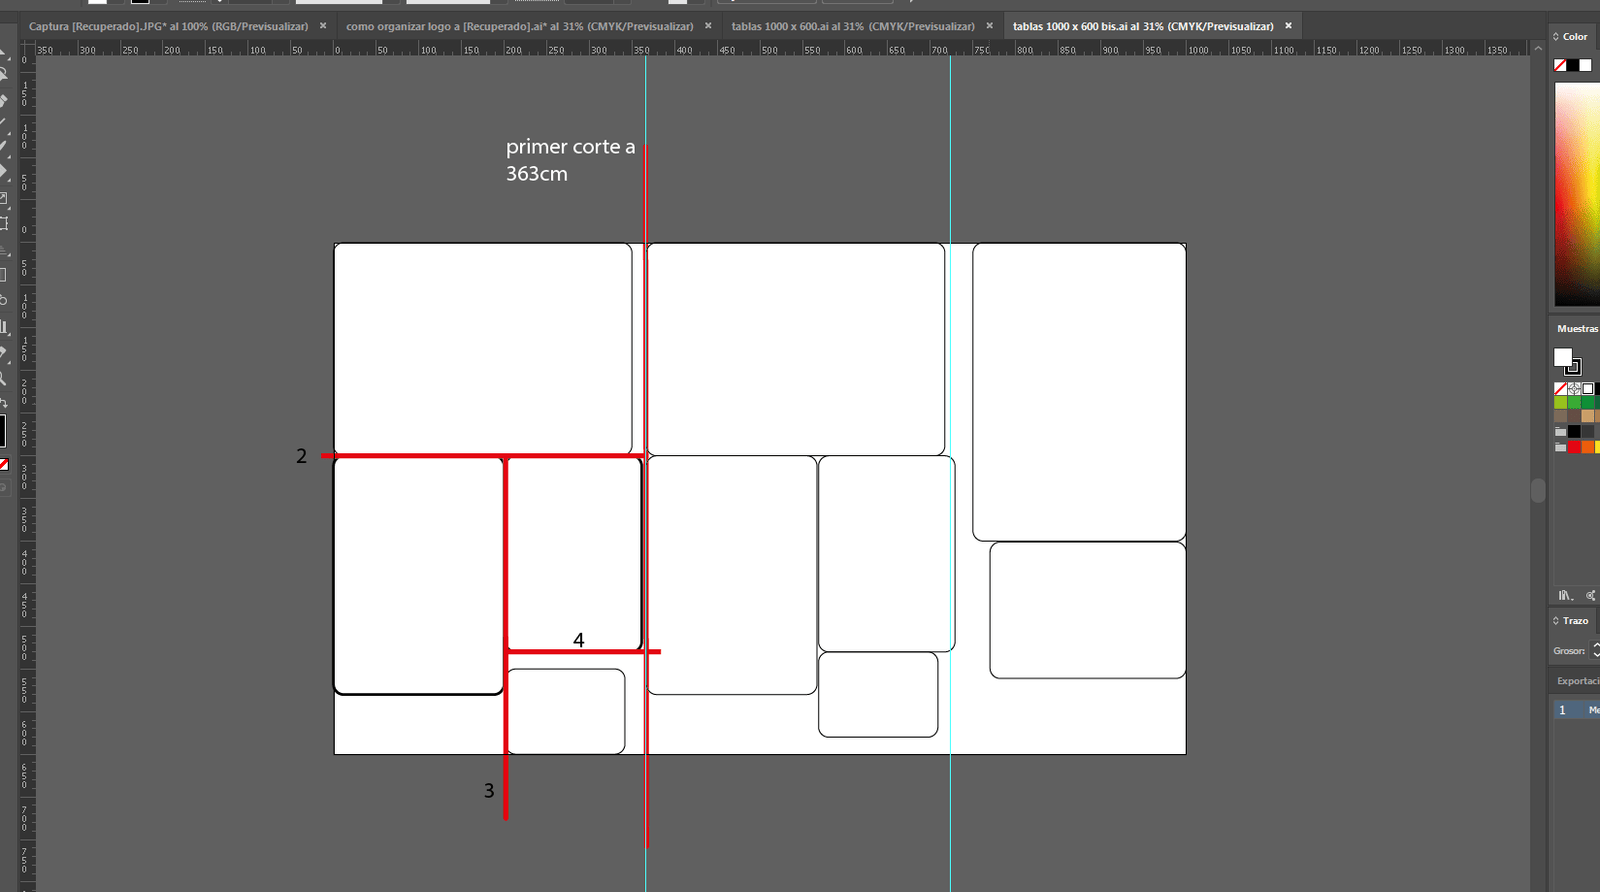Switch to 'como organizar logo a' tab

pos(519,26)
